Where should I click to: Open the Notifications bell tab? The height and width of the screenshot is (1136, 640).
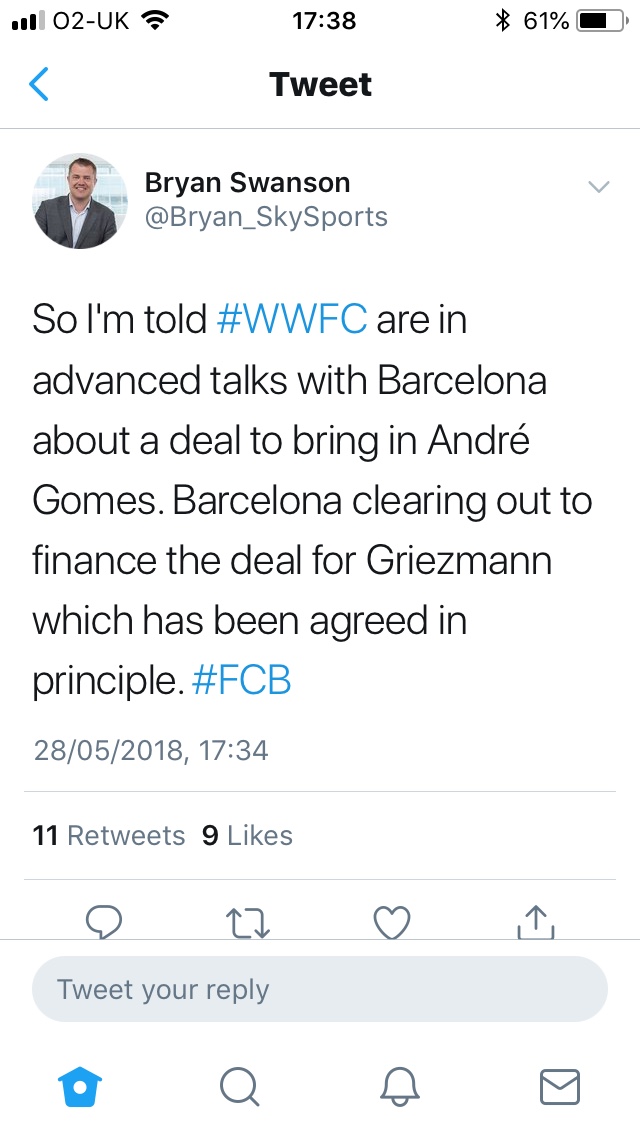(400, 1085)
